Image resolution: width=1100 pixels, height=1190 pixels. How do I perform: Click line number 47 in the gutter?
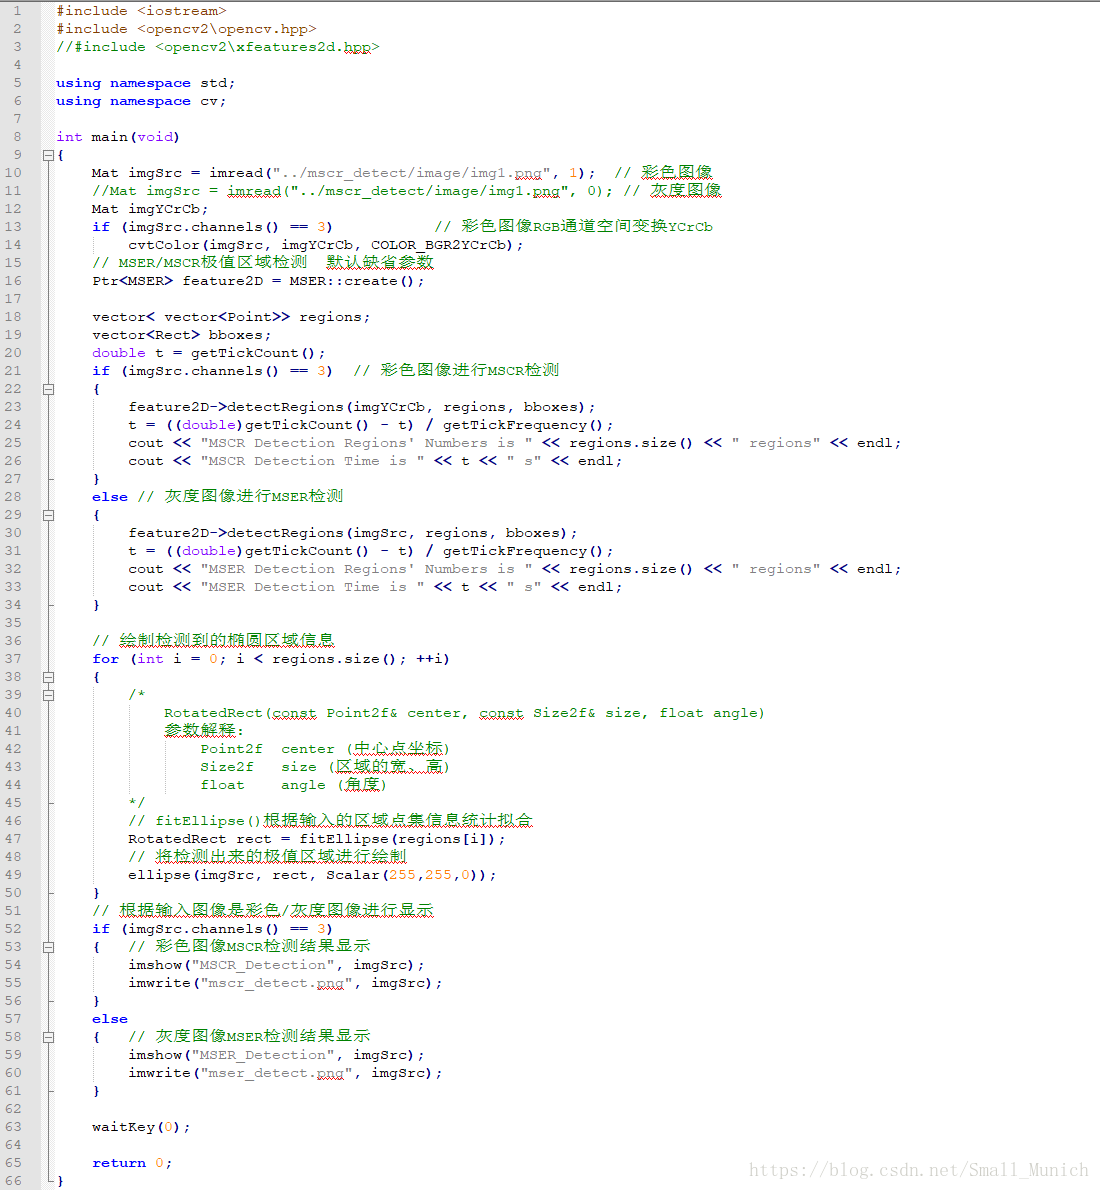(13, 839)
